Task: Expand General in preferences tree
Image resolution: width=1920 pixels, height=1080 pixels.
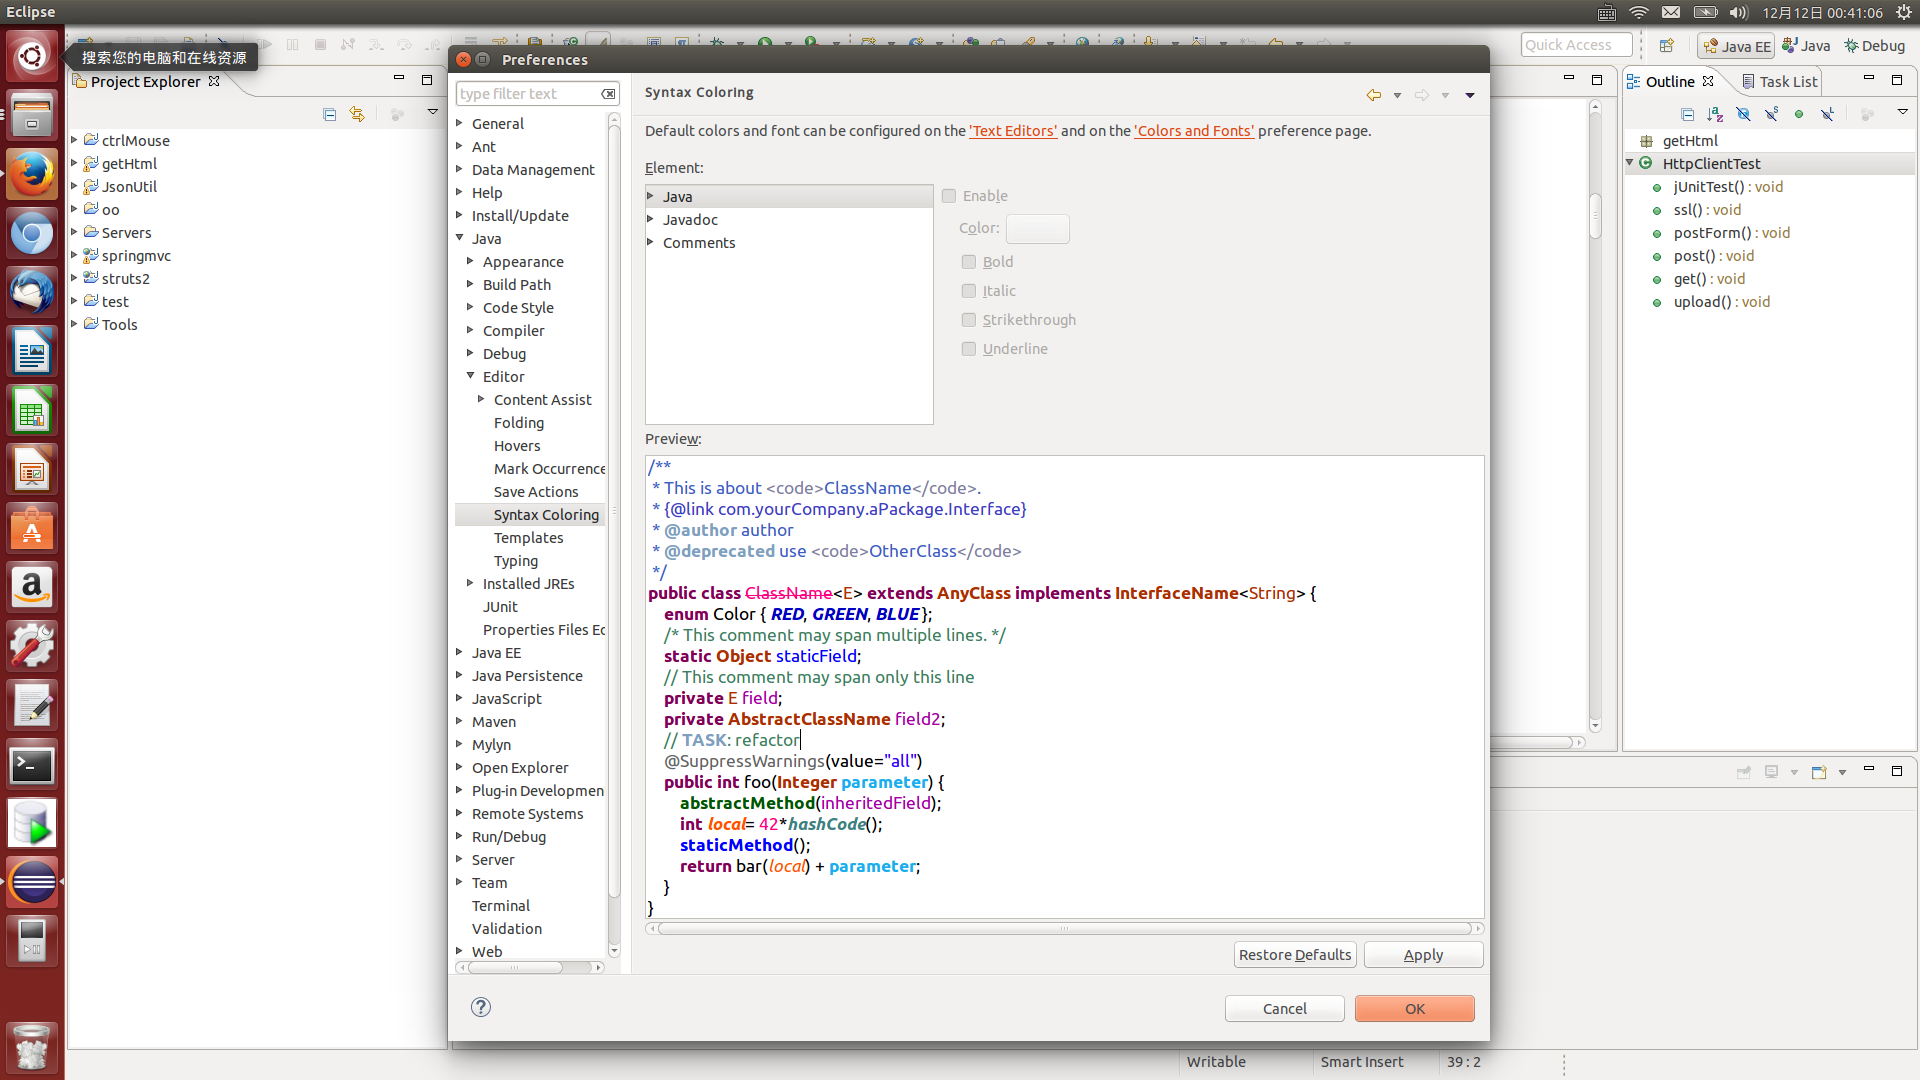Action: point(460,123)
